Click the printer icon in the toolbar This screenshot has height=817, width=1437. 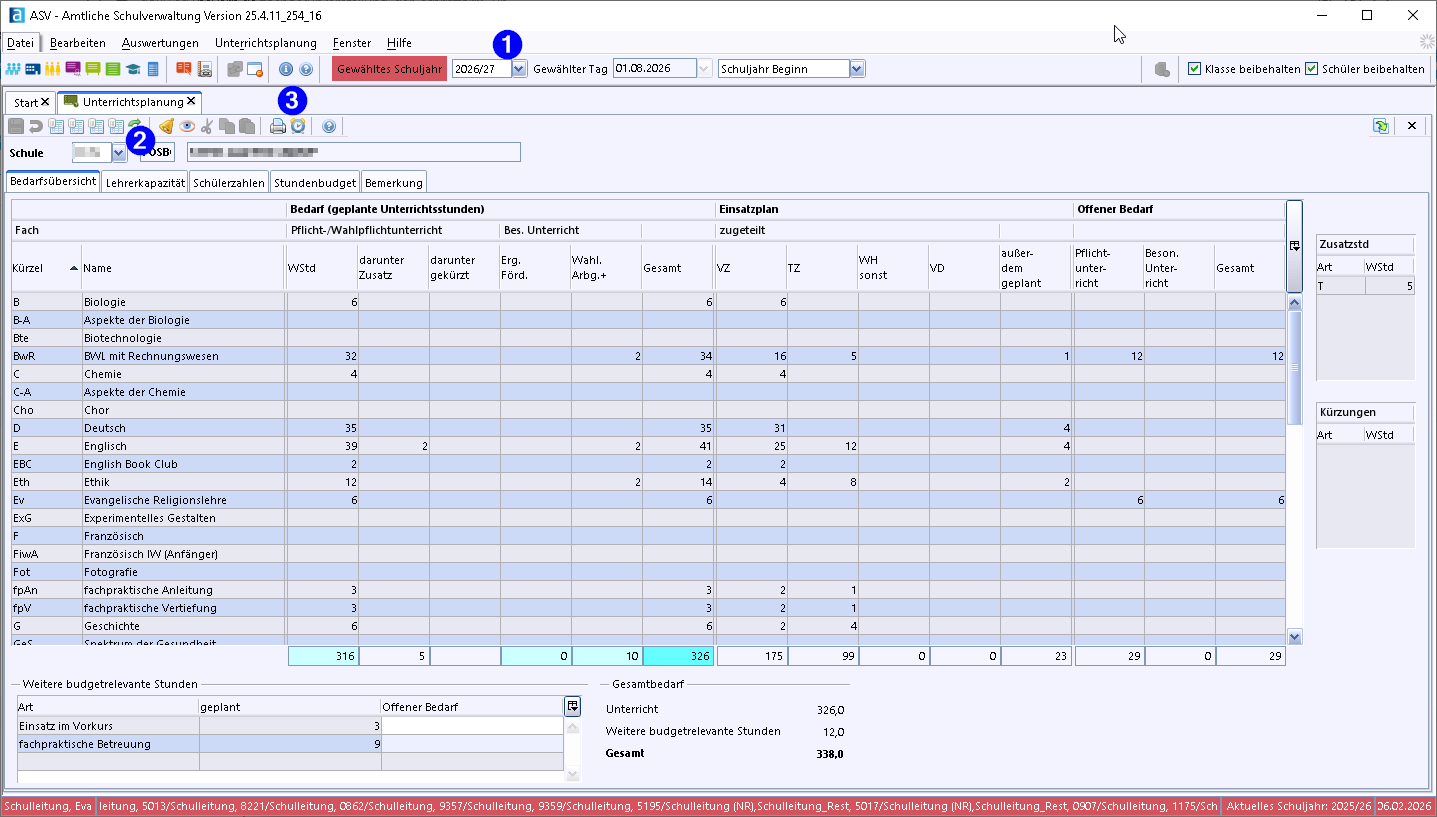point(278,126)
